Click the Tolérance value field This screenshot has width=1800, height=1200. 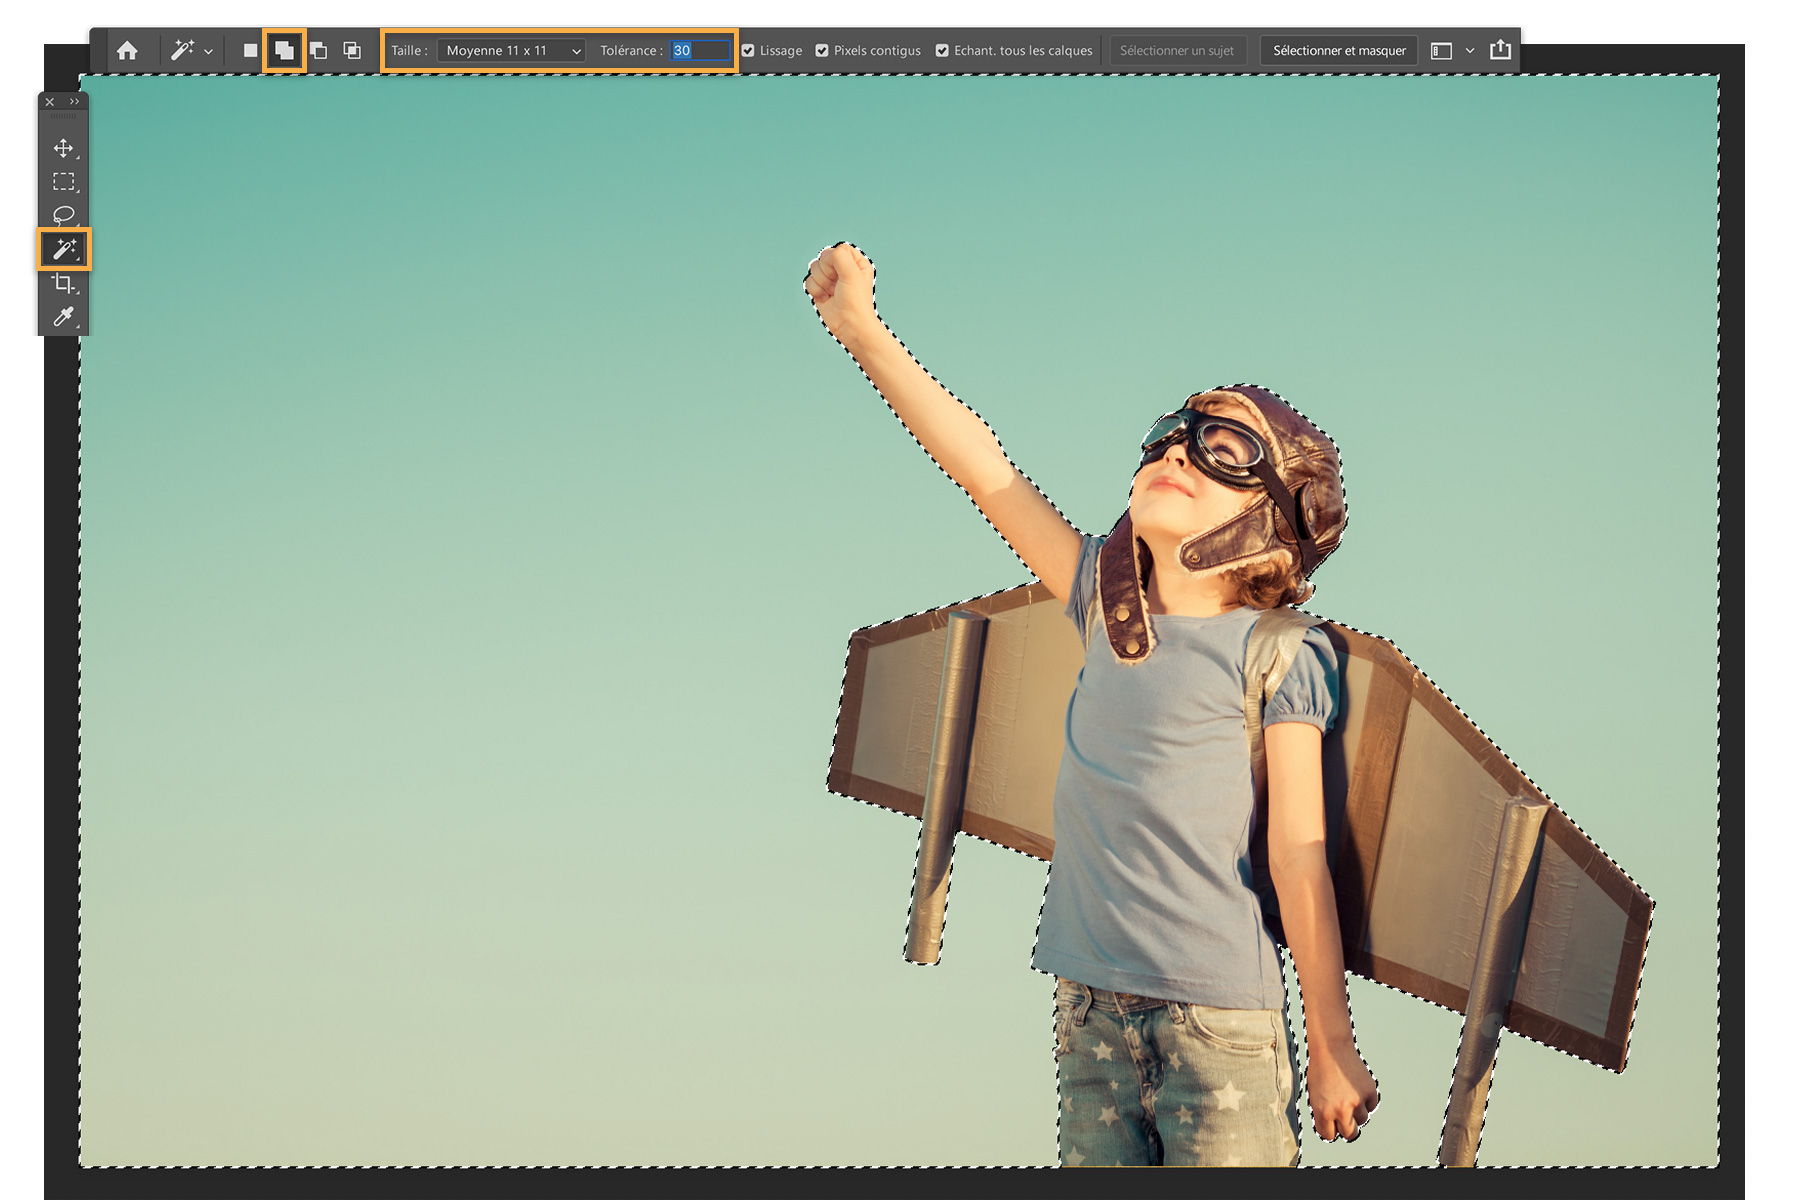(700, 51)
